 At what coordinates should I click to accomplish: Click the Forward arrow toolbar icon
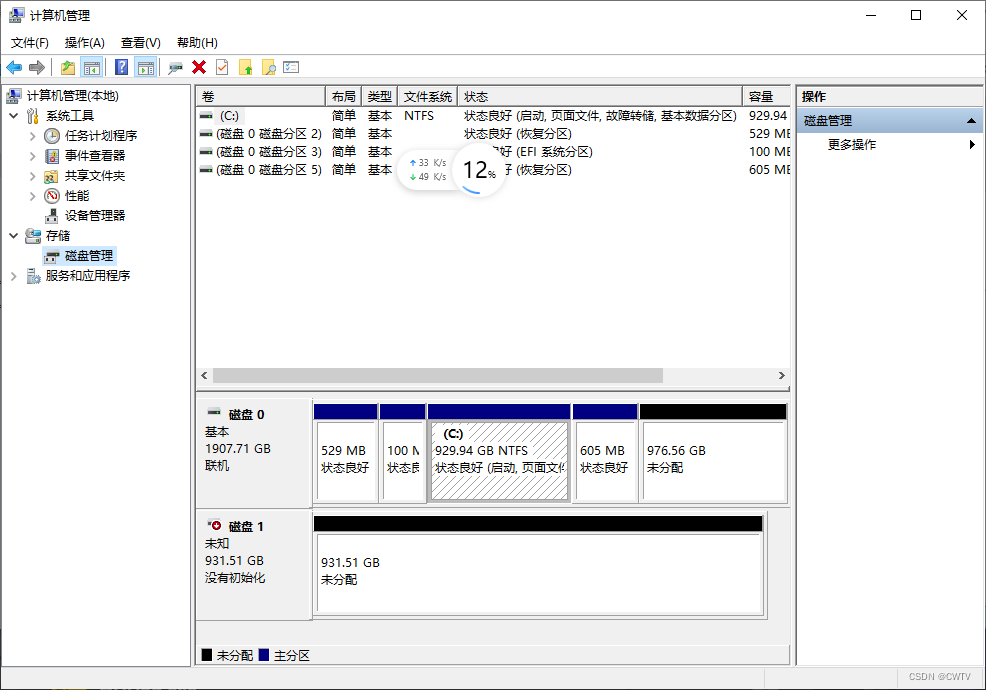pos(37,67)
